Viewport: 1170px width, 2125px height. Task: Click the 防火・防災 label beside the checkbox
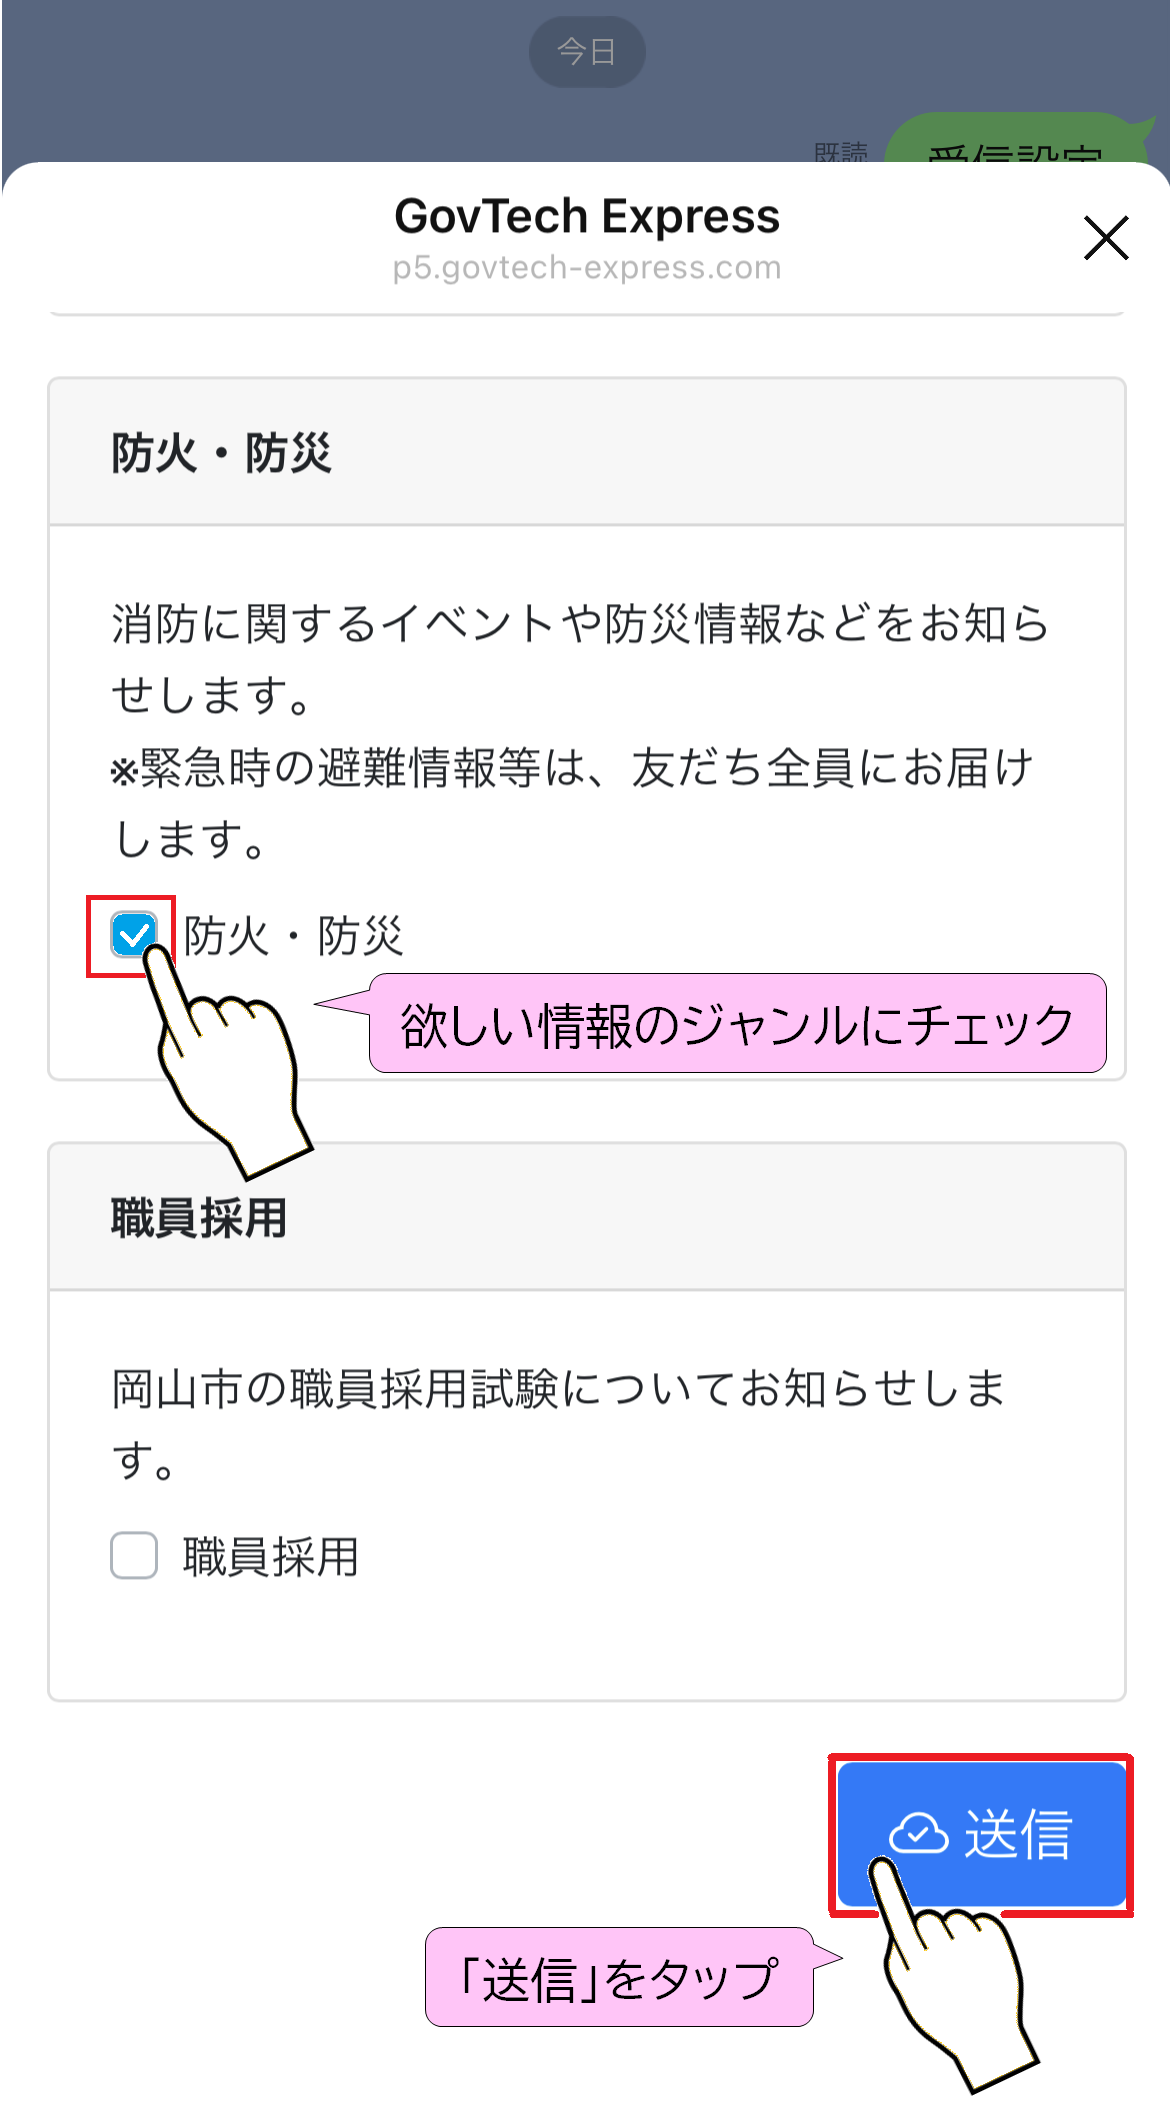pyautogui.click(x=293, y=937)
